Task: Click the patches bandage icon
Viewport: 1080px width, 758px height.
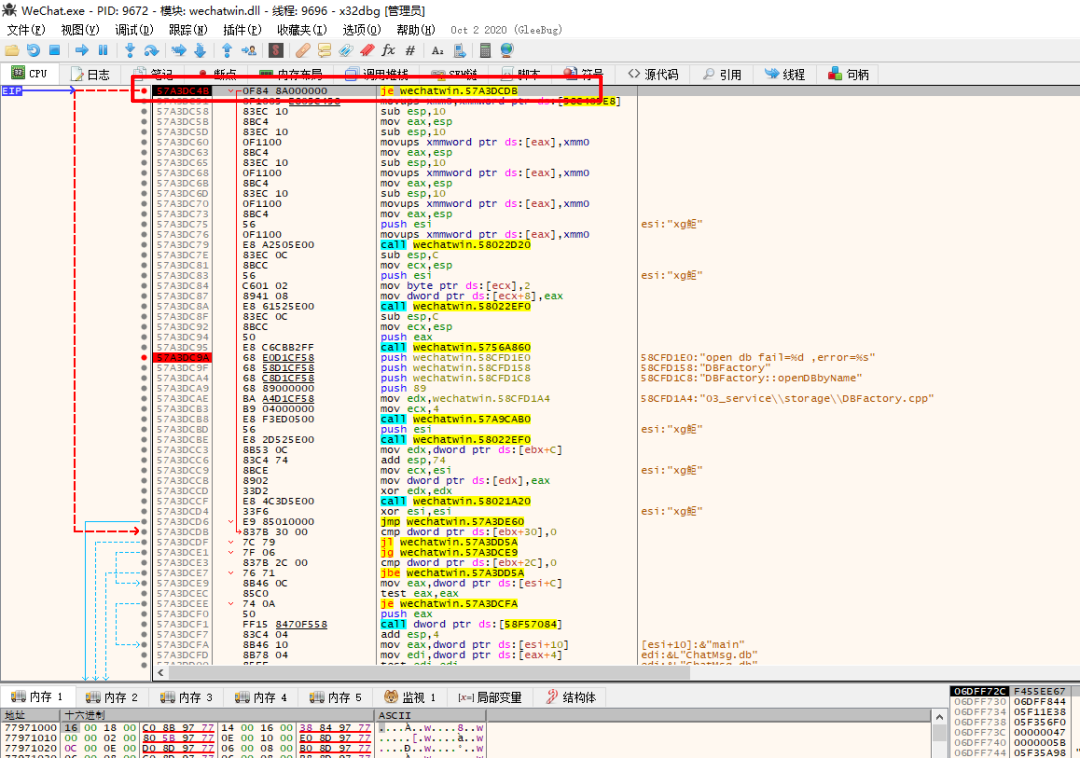Action: [302, 50]
